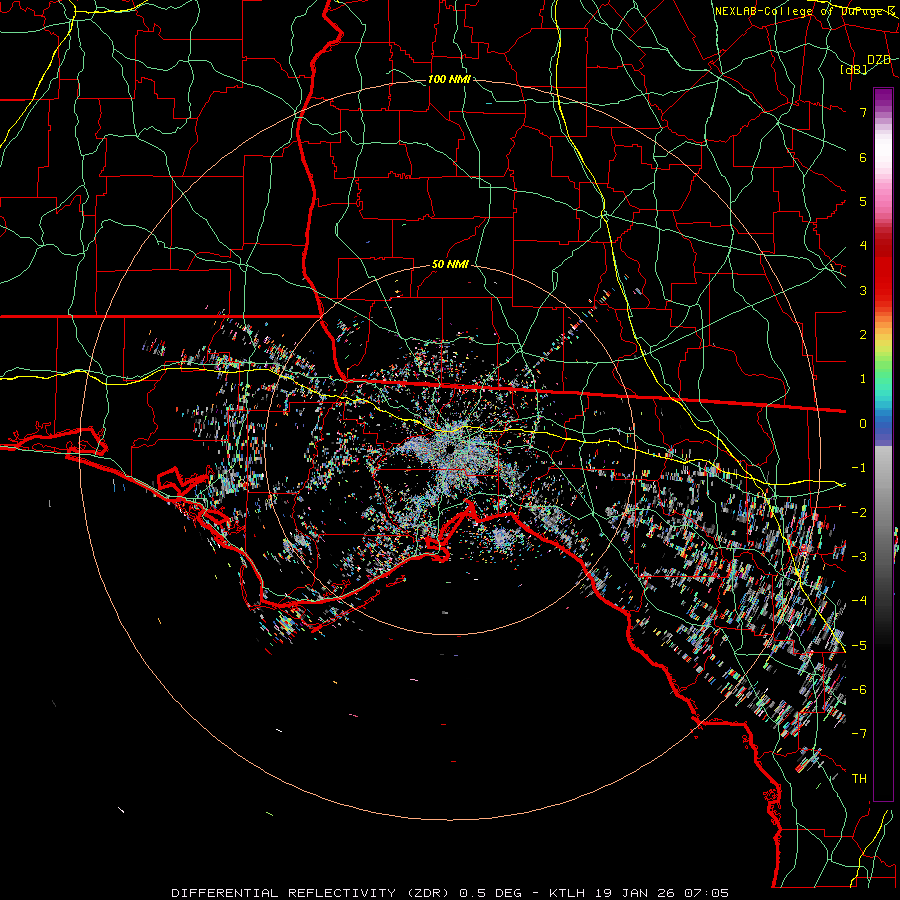
Task: Click the NEXLAB-College of DuPage watermark text
Action: point(805,11)
